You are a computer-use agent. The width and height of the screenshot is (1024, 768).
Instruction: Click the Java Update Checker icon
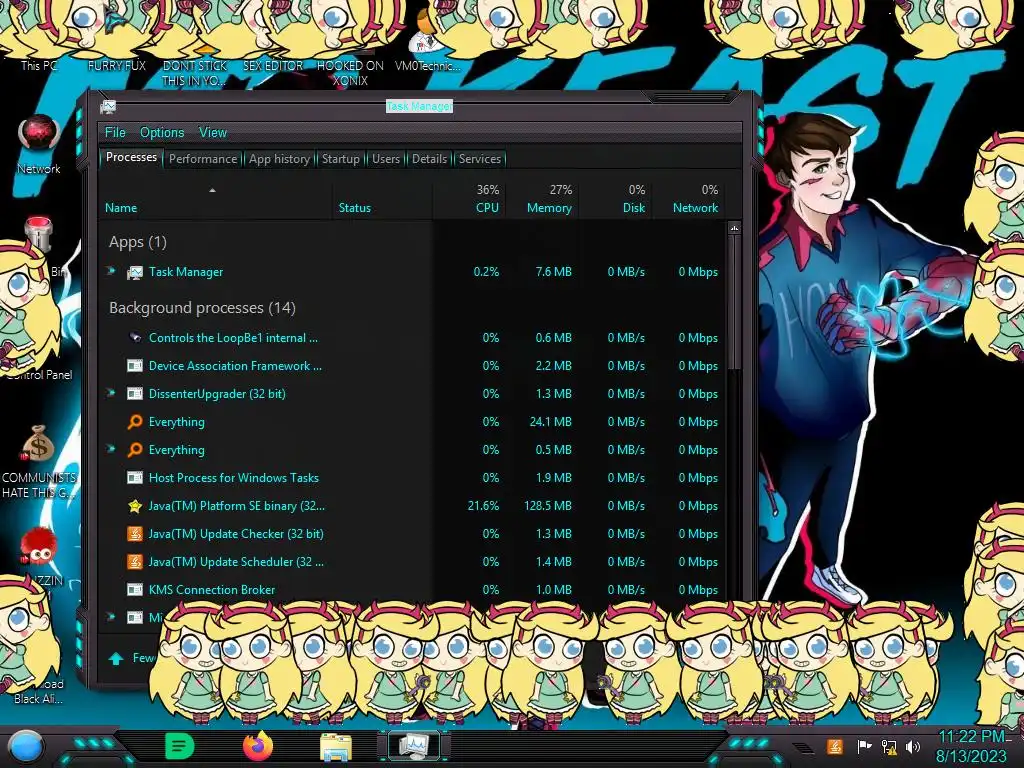click(135, 534)
